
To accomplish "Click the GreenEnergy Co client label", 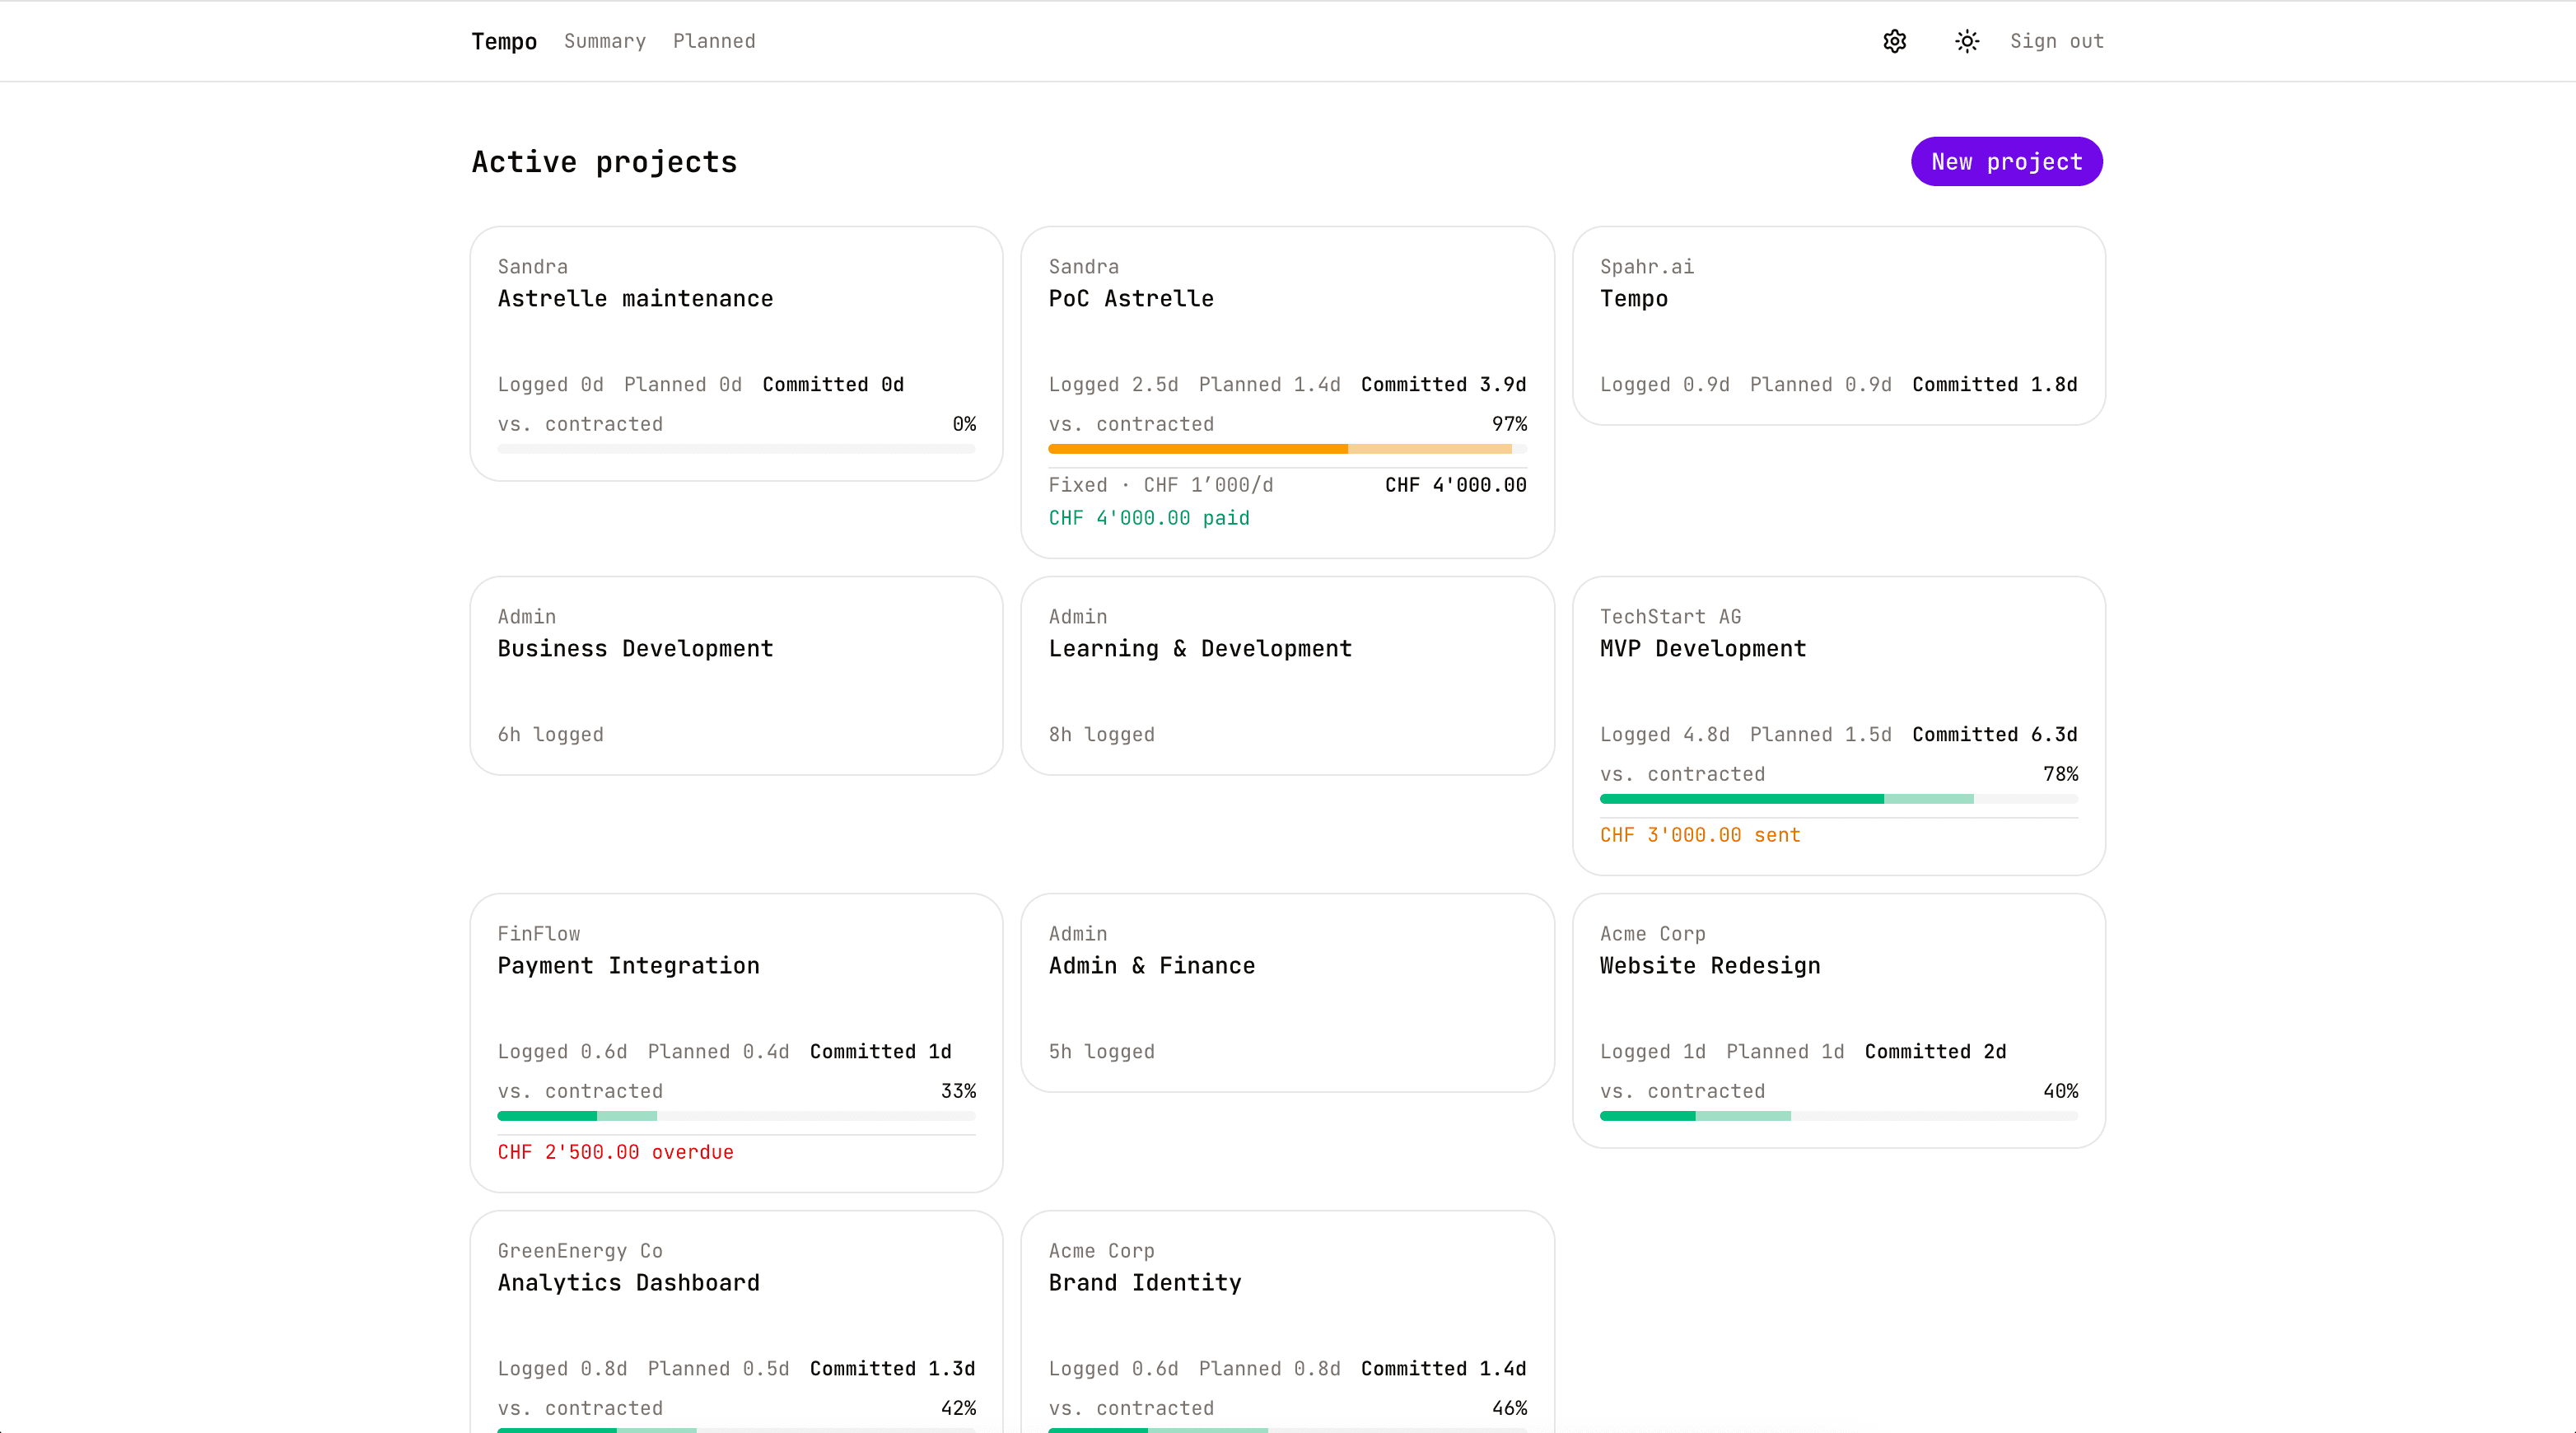I will coord(580,1251).
